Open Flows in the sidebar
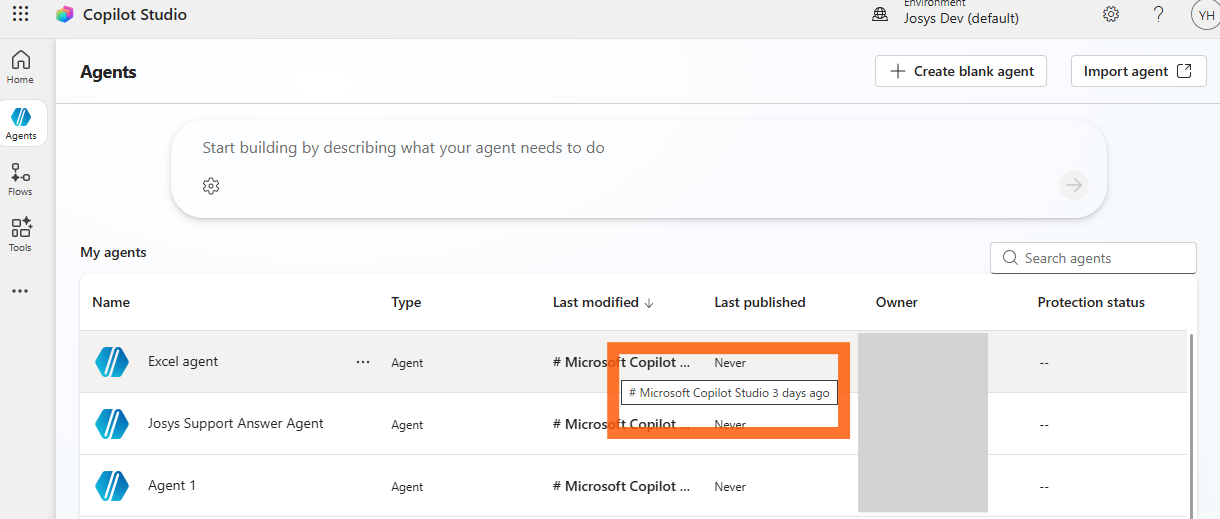 pyautogui.click(x=21, y=179)
